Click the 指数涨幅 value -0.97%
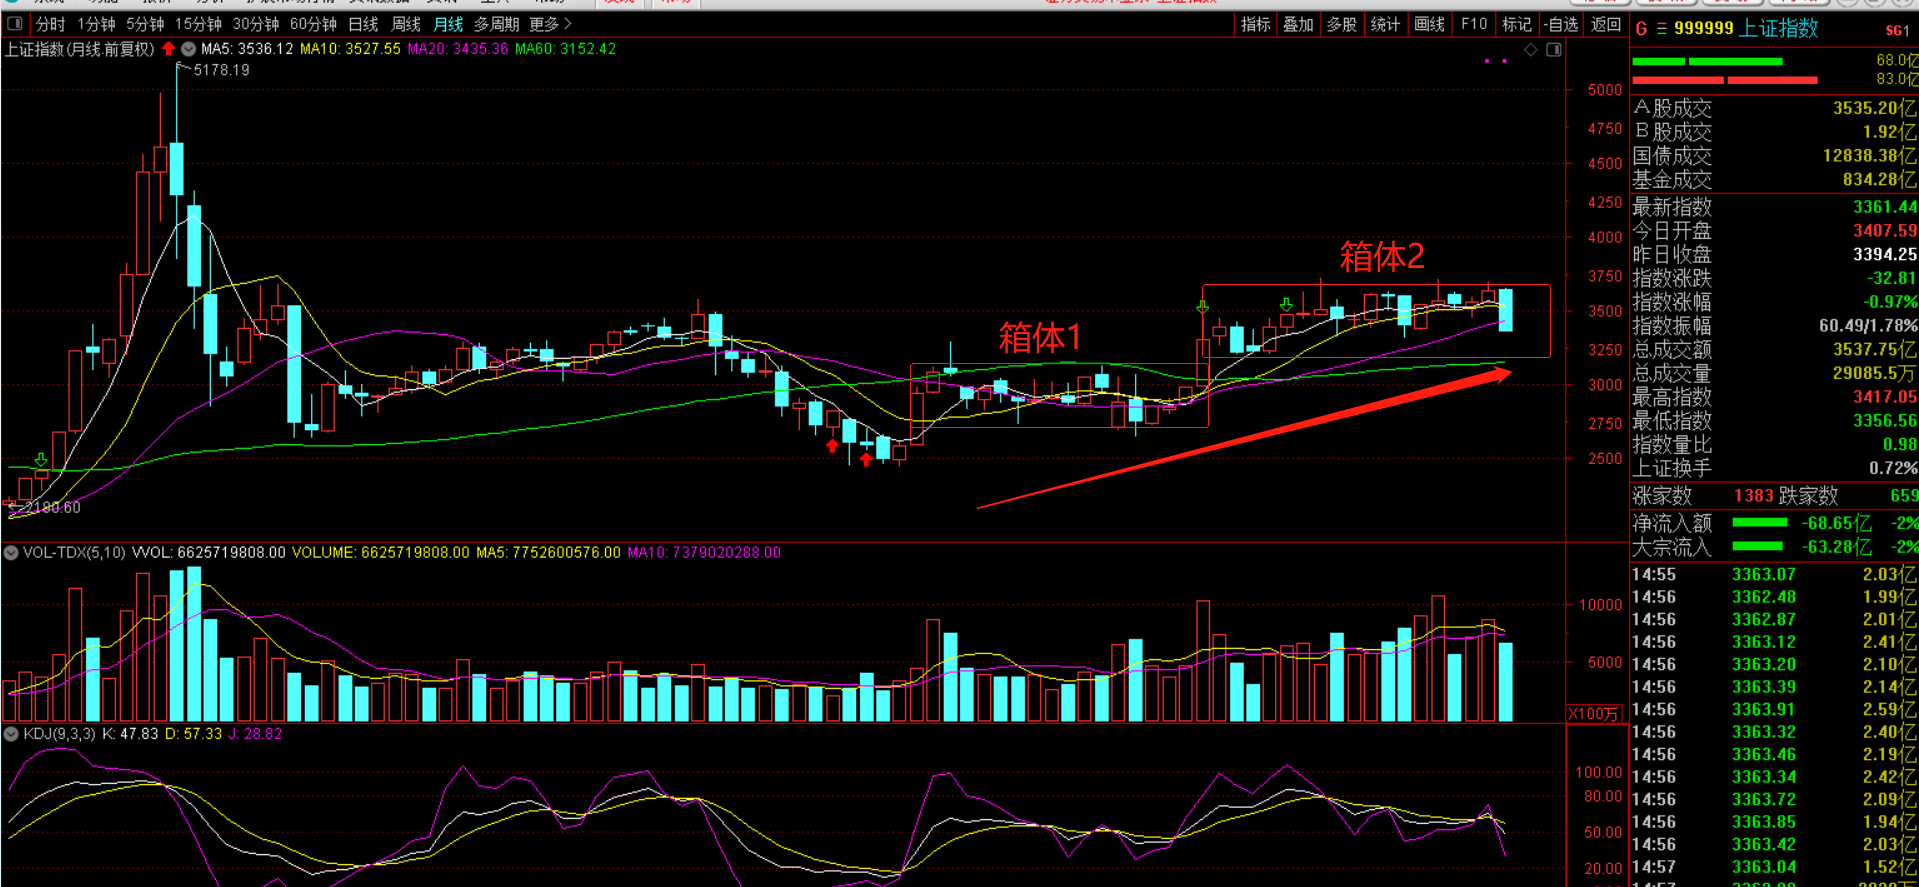The height and width of the screenshot is (887, 1919). [1890, 302]
